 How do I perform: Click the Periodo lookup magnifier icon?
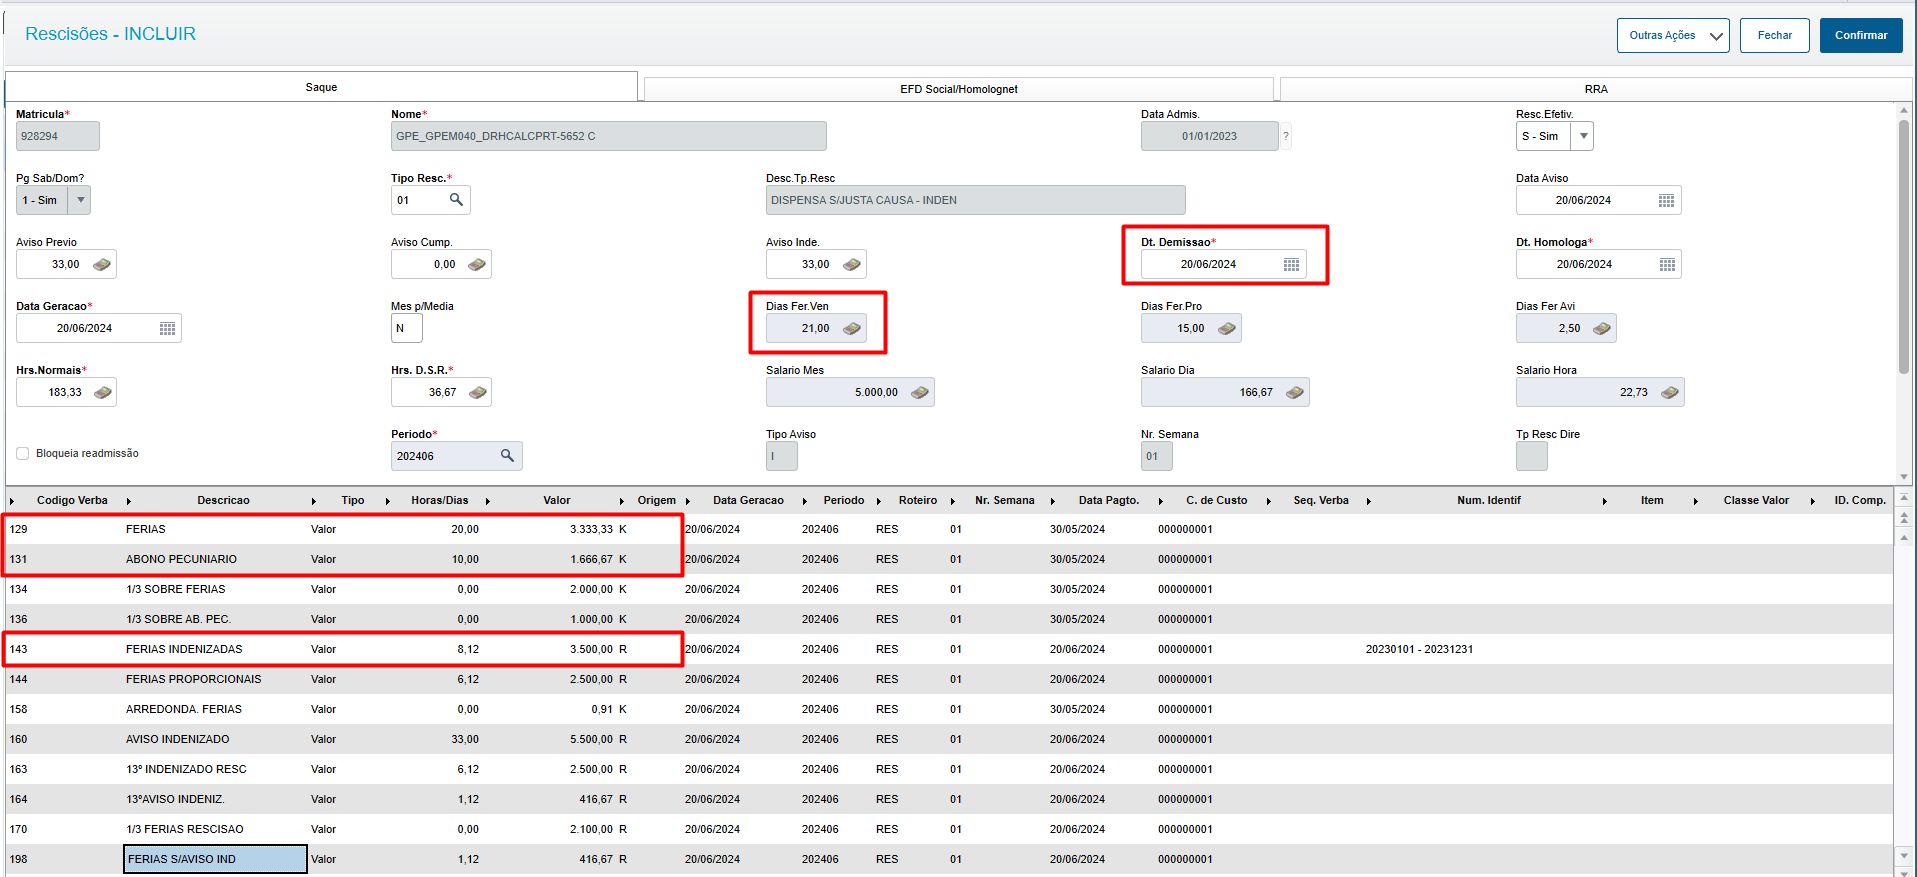(x=507, y=456)
